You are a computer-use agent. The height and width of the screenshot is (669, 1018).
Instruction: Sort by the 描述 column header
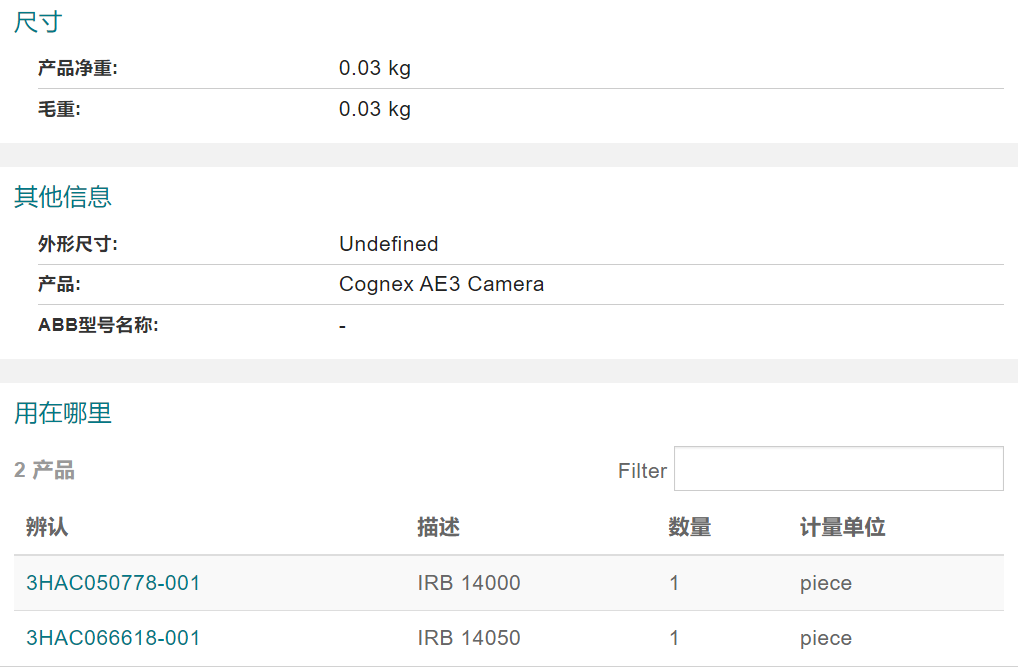pyautogui.click(x=438, y=527)
